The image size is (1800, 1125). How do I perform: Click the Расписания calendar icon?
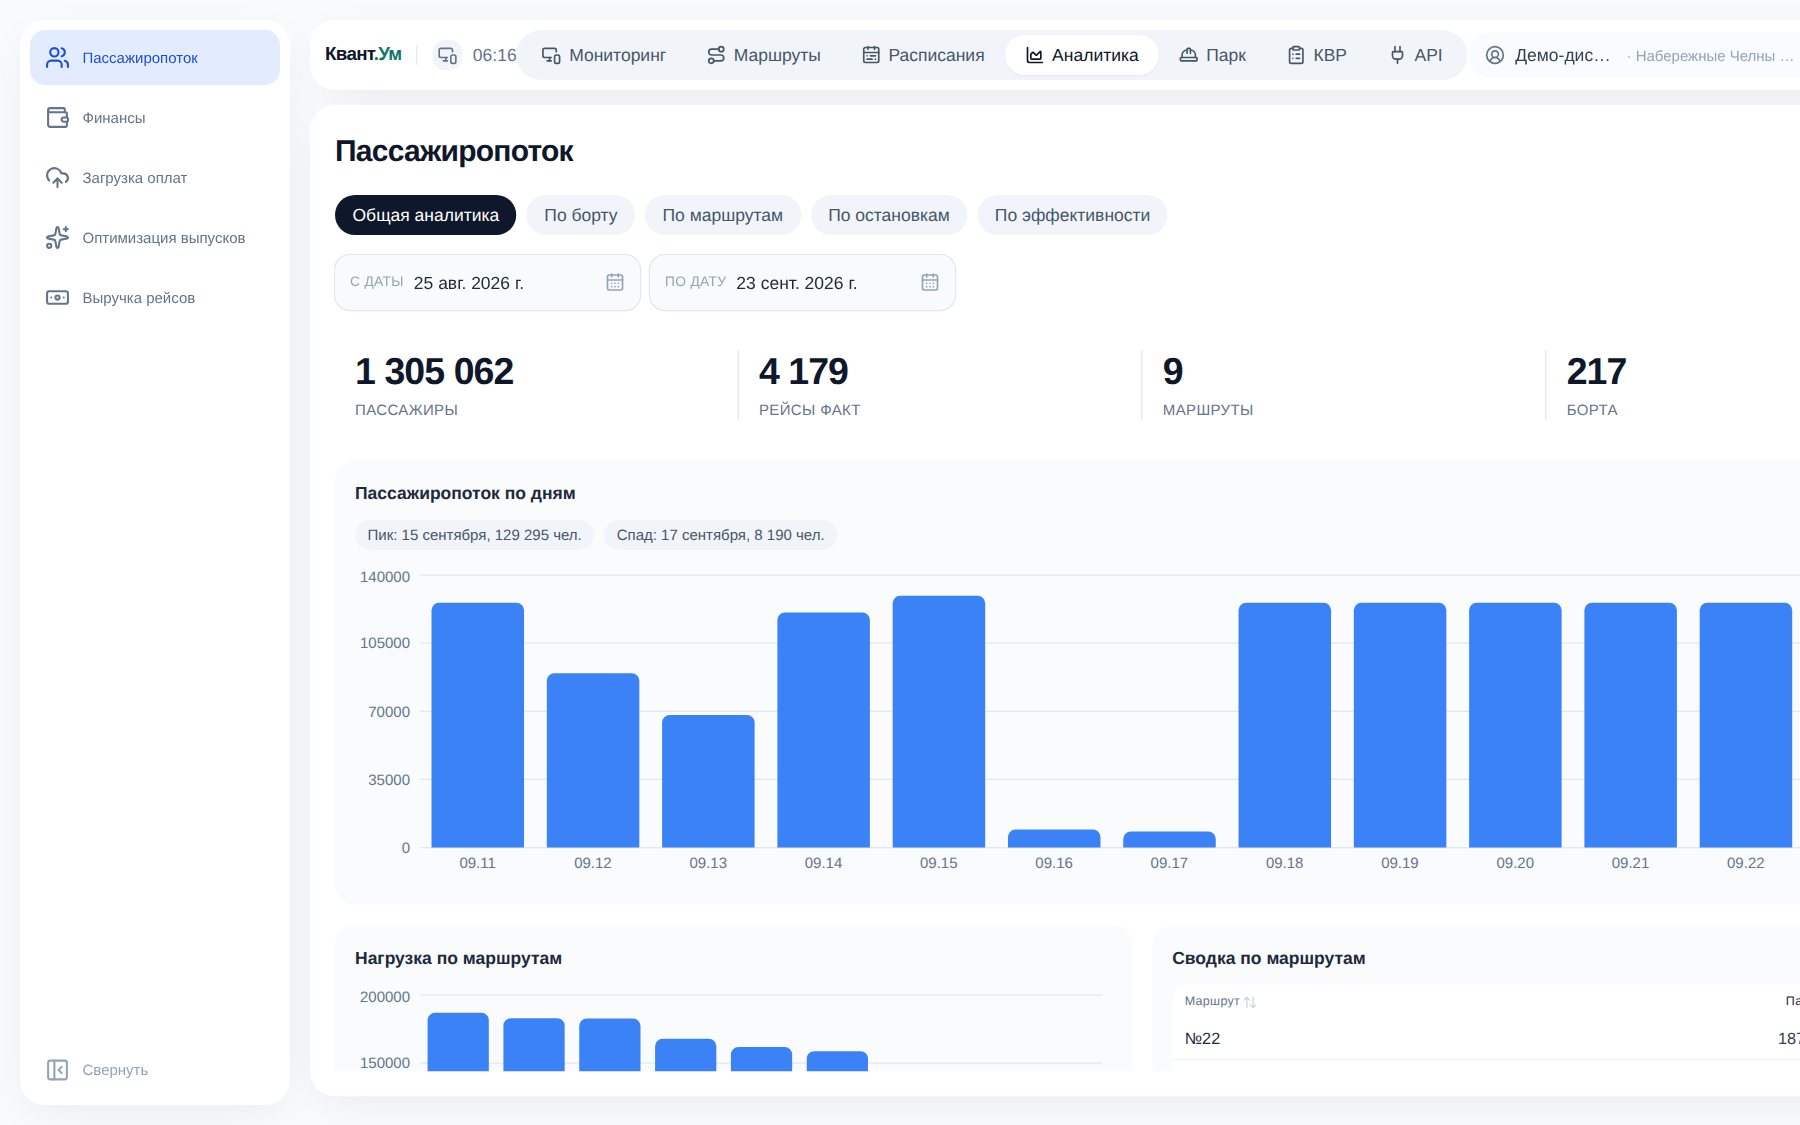tap(871, 55)
